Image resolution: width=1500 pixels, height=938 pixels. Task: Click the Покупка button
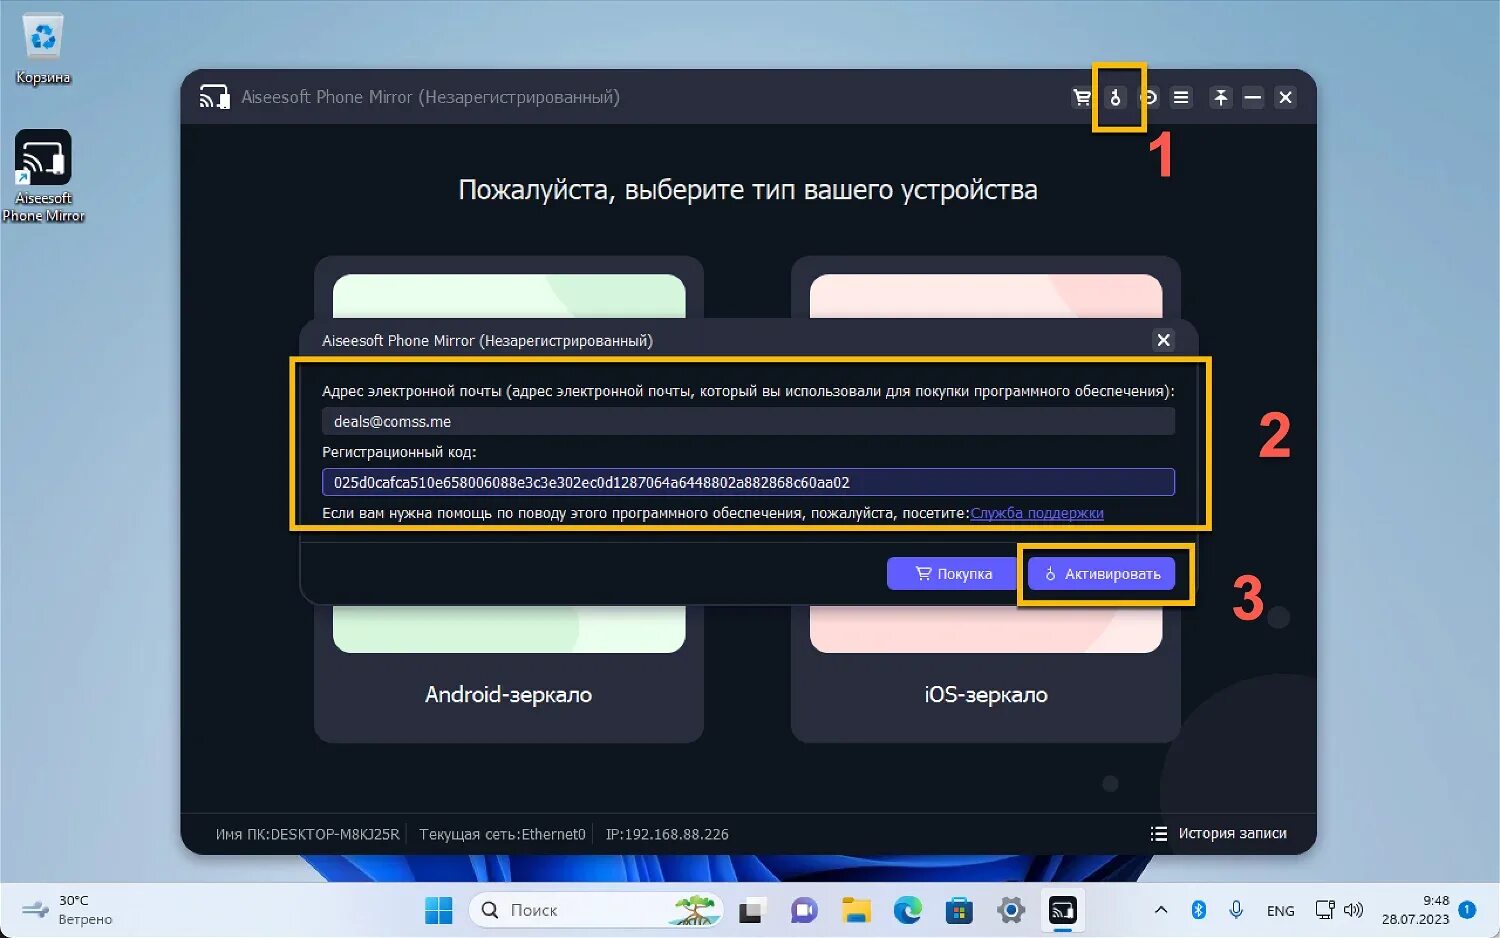(953, 574)
